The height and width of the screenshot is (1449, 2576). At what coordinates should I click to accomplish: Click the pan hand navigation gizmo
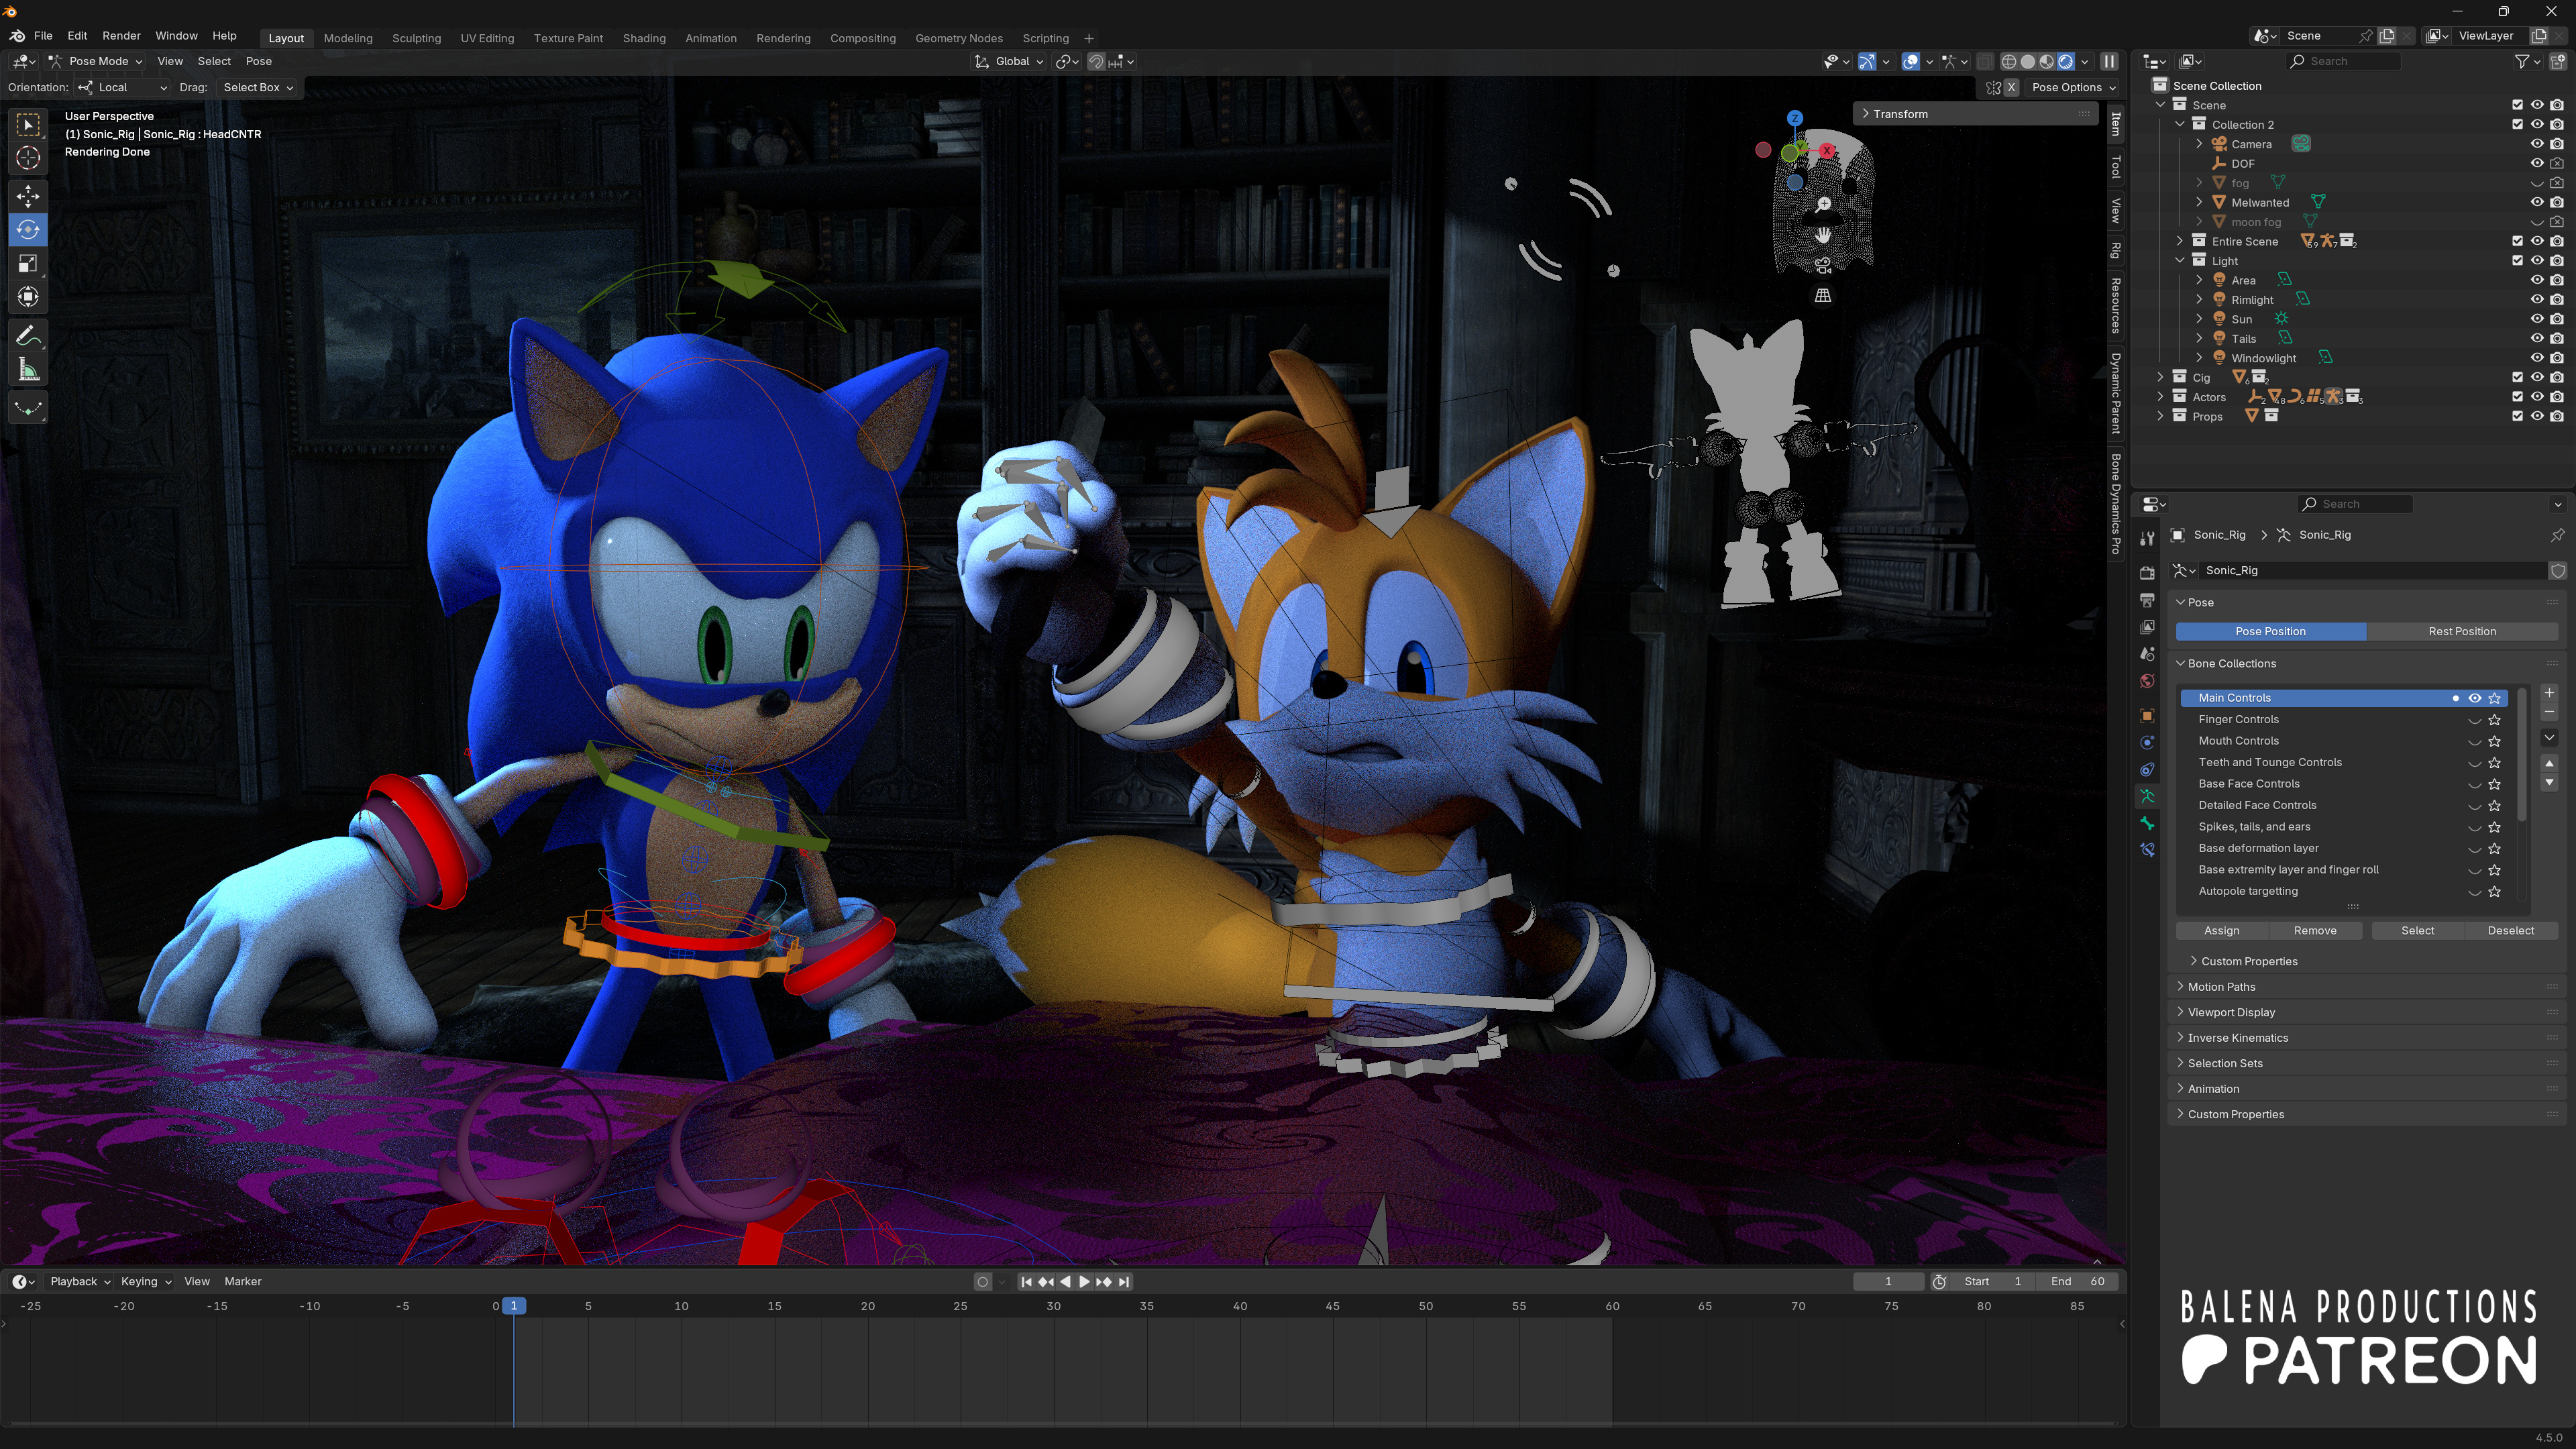pyautogui.click(x=1823, y=234)
